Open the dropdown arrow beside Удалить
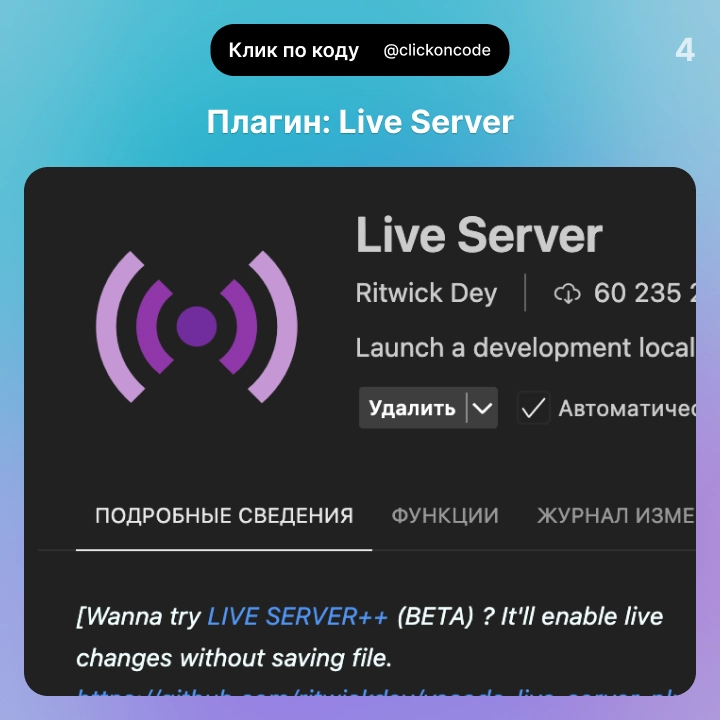 (482, 408)
